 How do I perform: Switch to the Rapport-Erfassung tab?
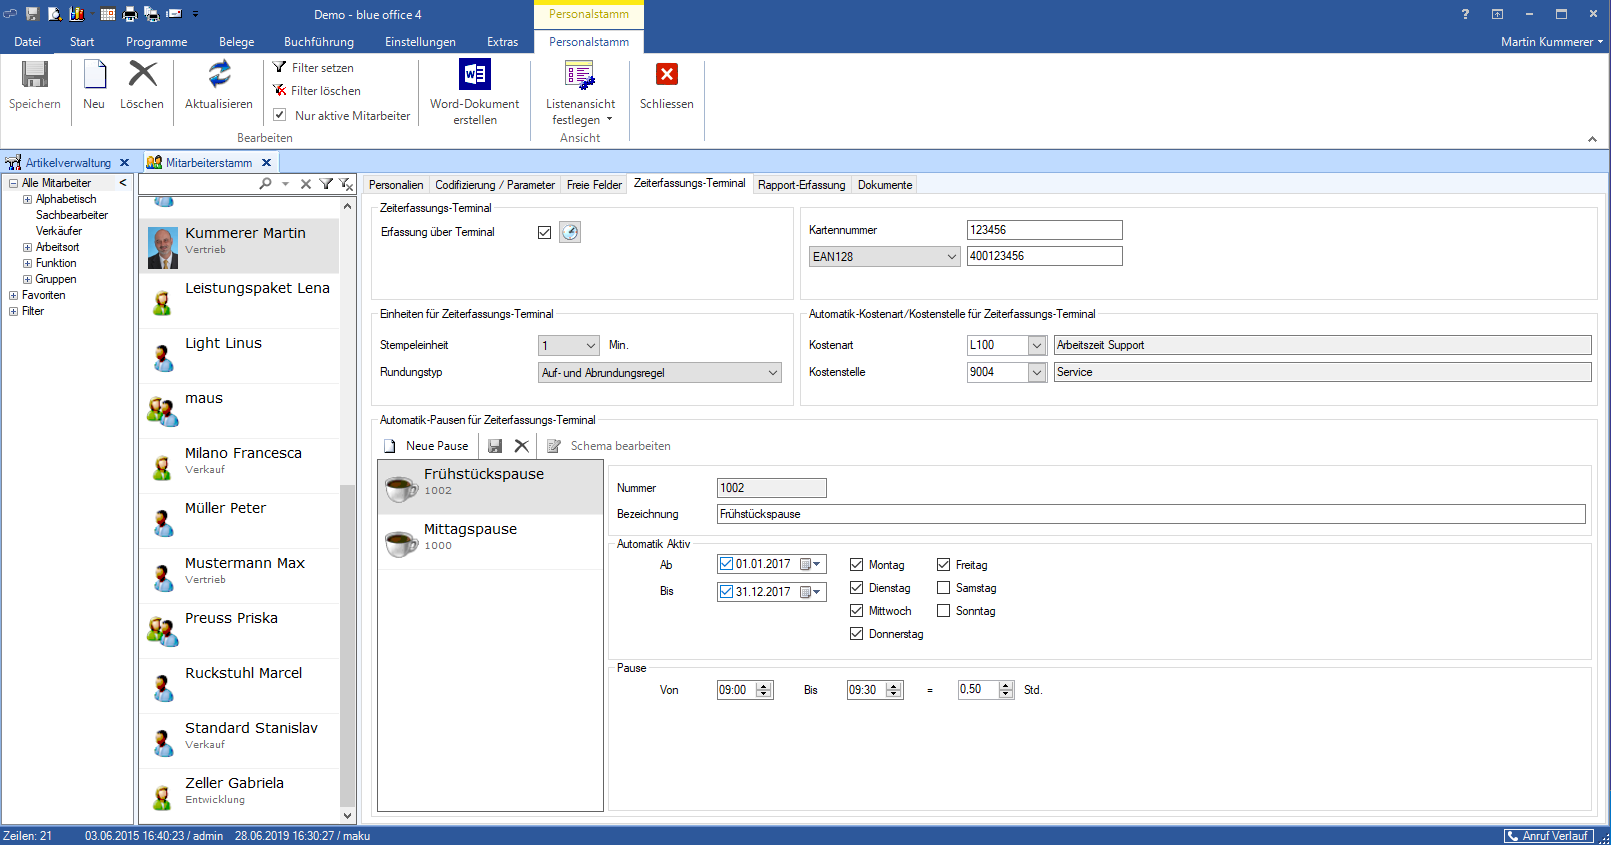801,185
